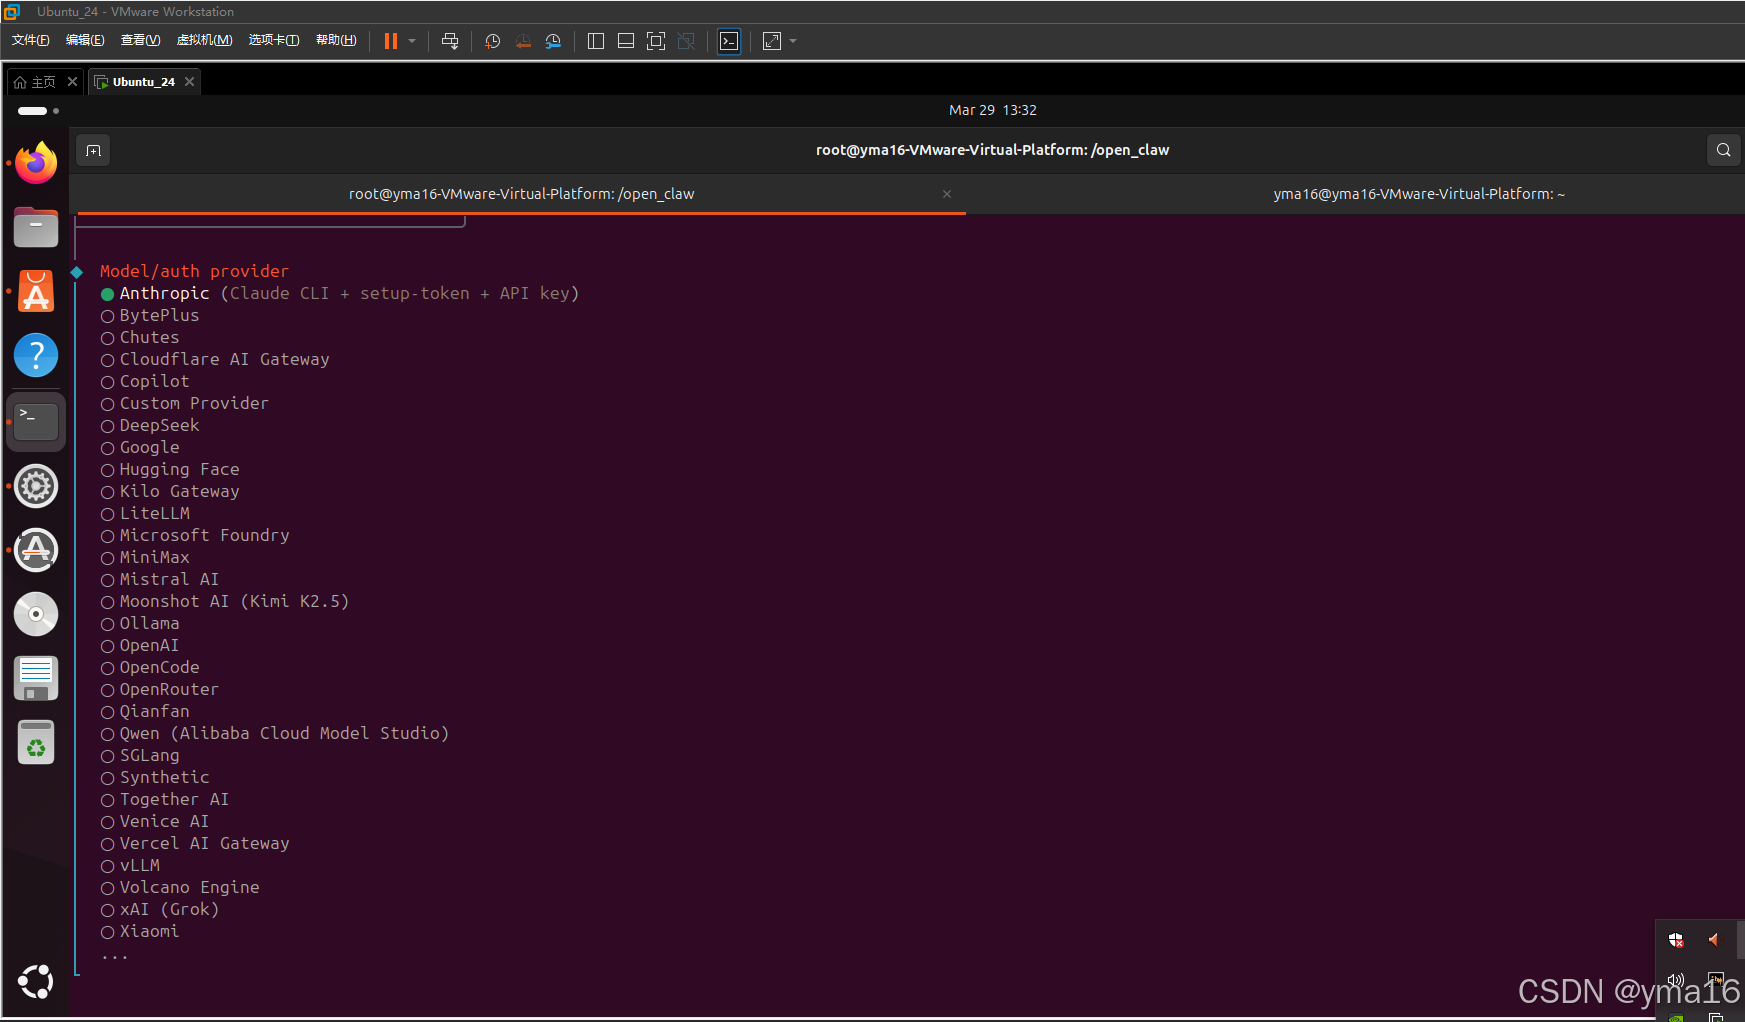
Task: Click the terminal search icon
Action: click(x=1723, y=150)
